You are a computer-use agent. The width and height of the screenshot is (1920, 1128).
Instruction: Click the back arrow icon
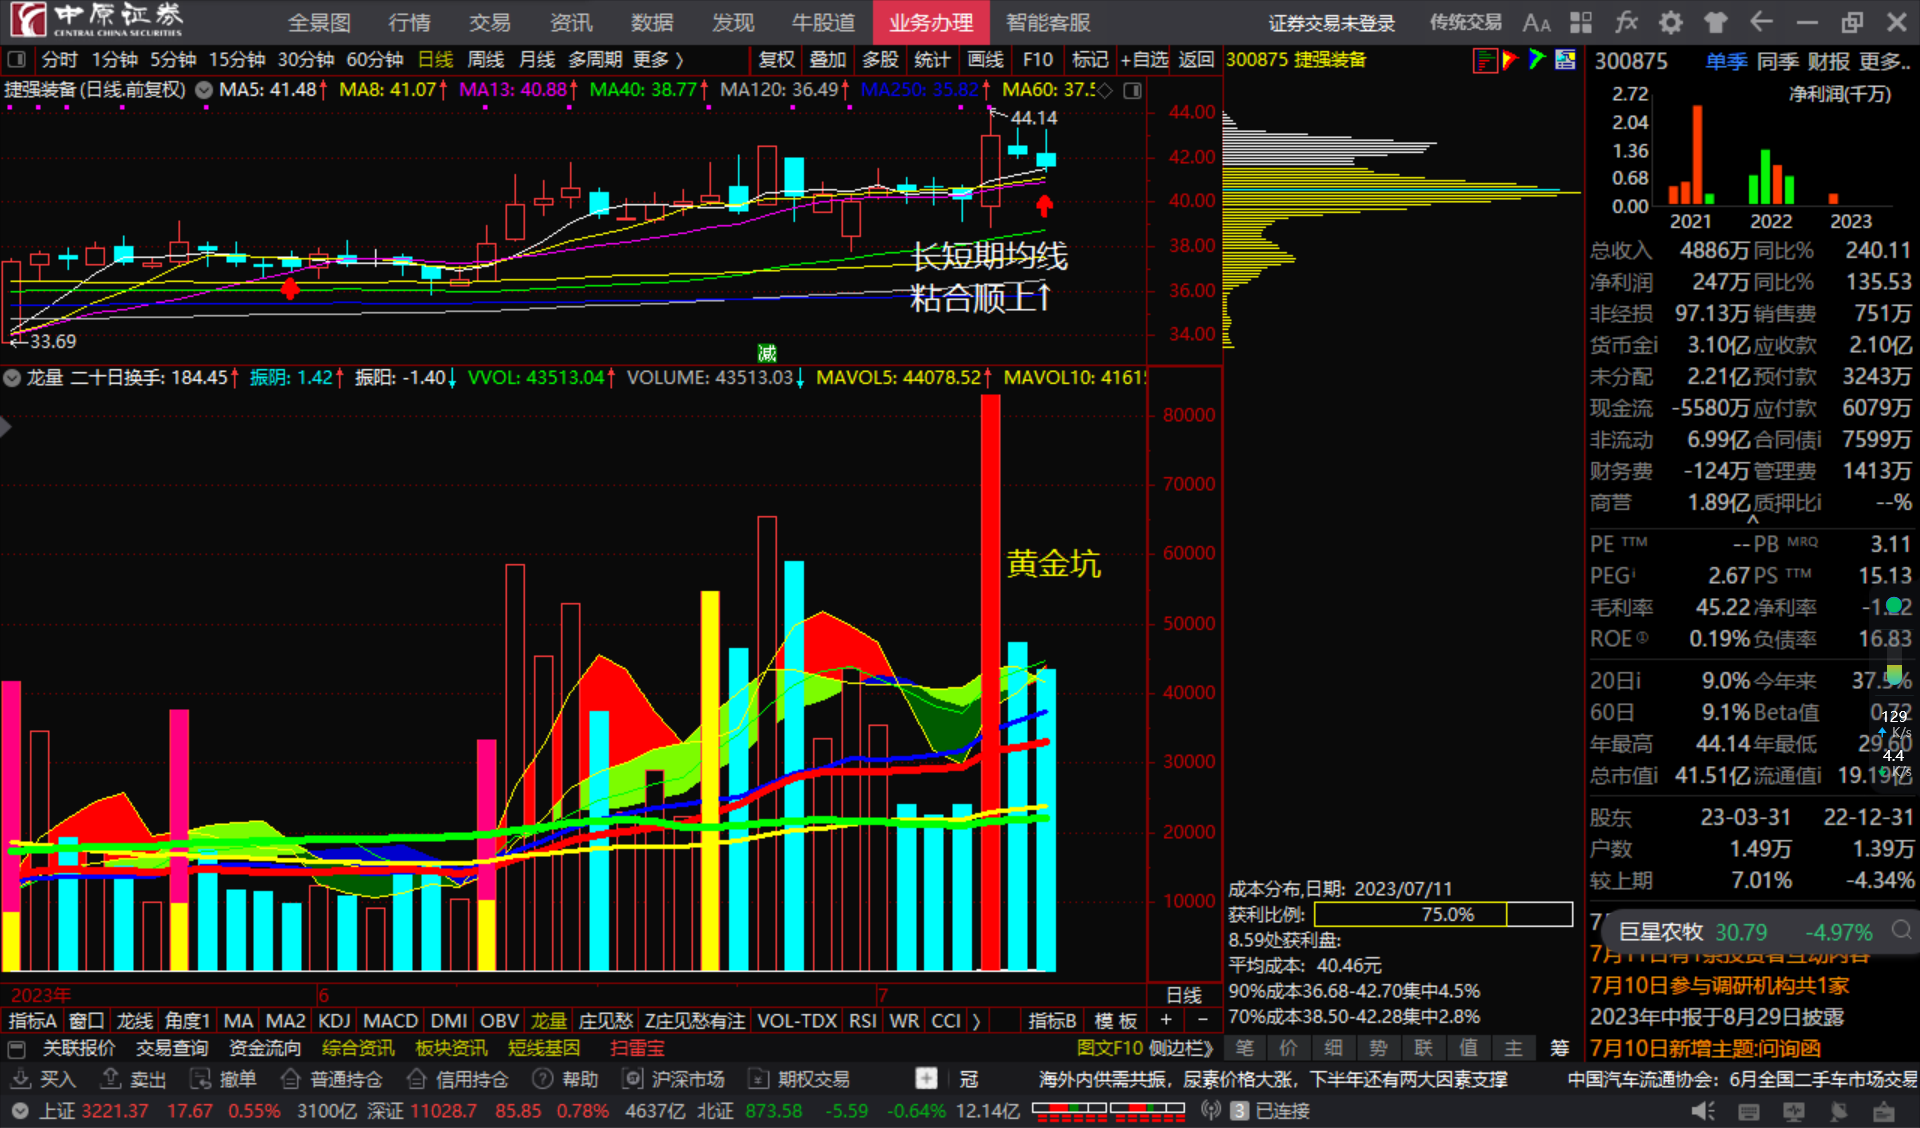pyautogui.click(x=1762, y=22)
